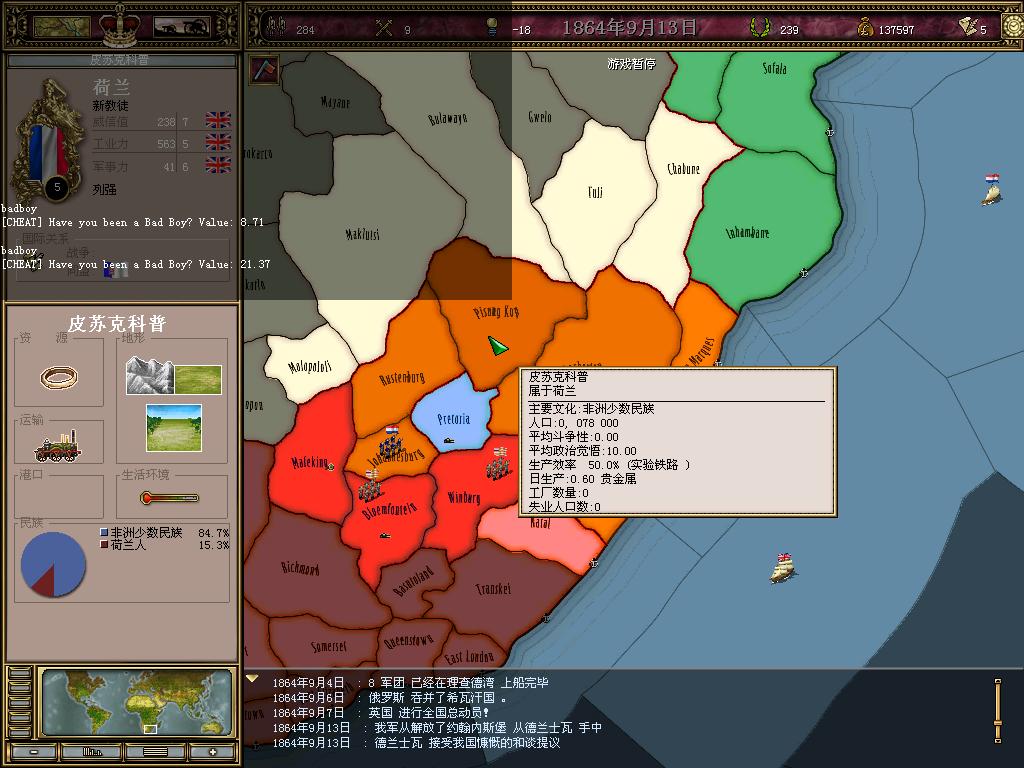Viewport: 1024px width, 768px height.
Task: Click log entry about 英国 mobilization
Action: click(381, 712)
